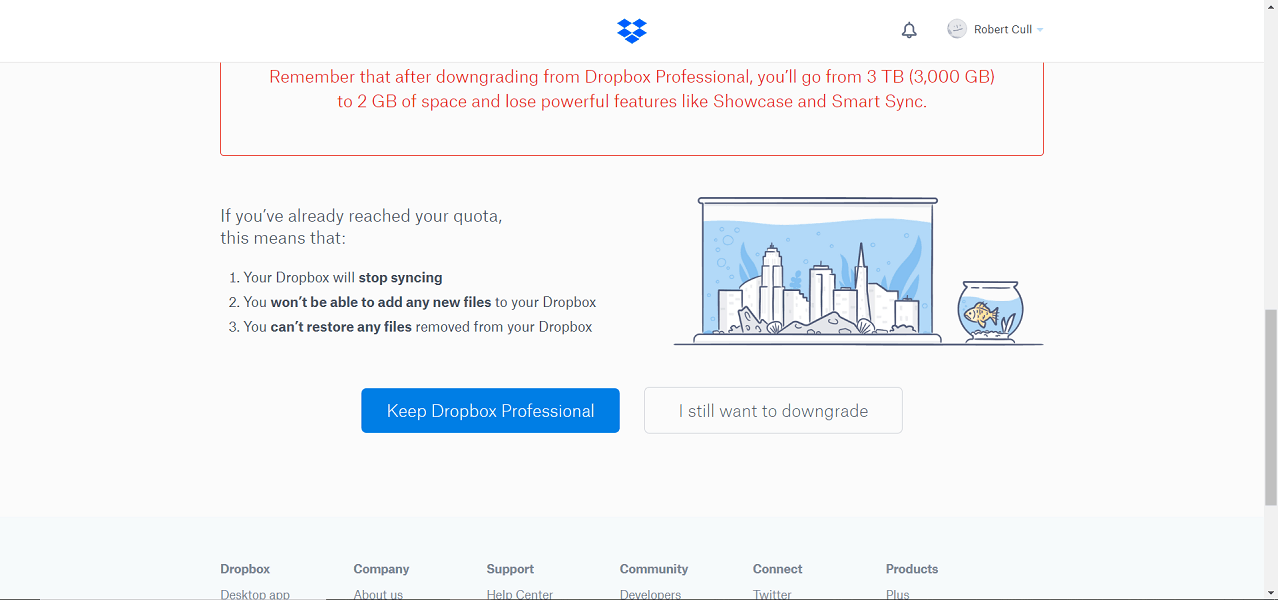This screenshot has height=600, width=1278.
Task: Click the "Community" footer heading
Action: pyautogui.click(x=653, y=568)
